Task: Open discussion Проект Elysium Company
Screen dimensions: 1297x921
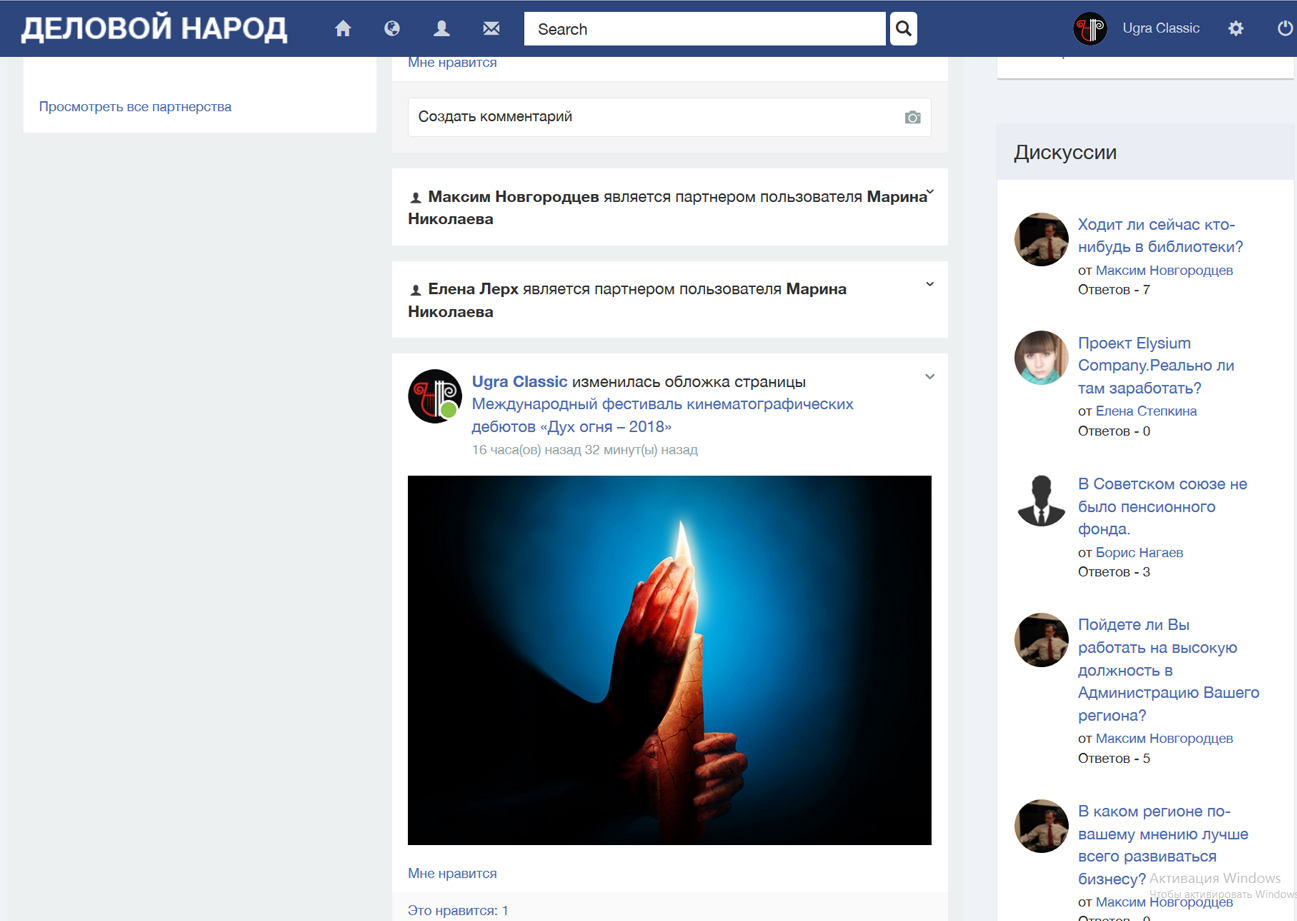Action: pyautogui.click(x=1156, y=365)
